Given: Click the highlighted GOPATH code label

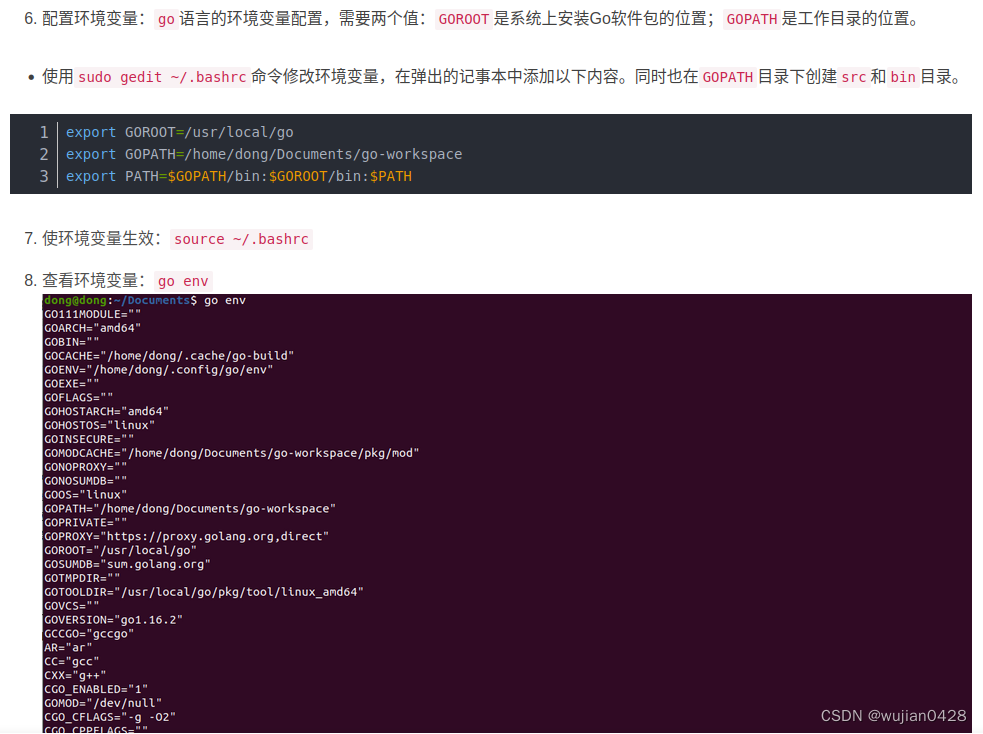Looking at the screenshot, I should pos(751,18).
